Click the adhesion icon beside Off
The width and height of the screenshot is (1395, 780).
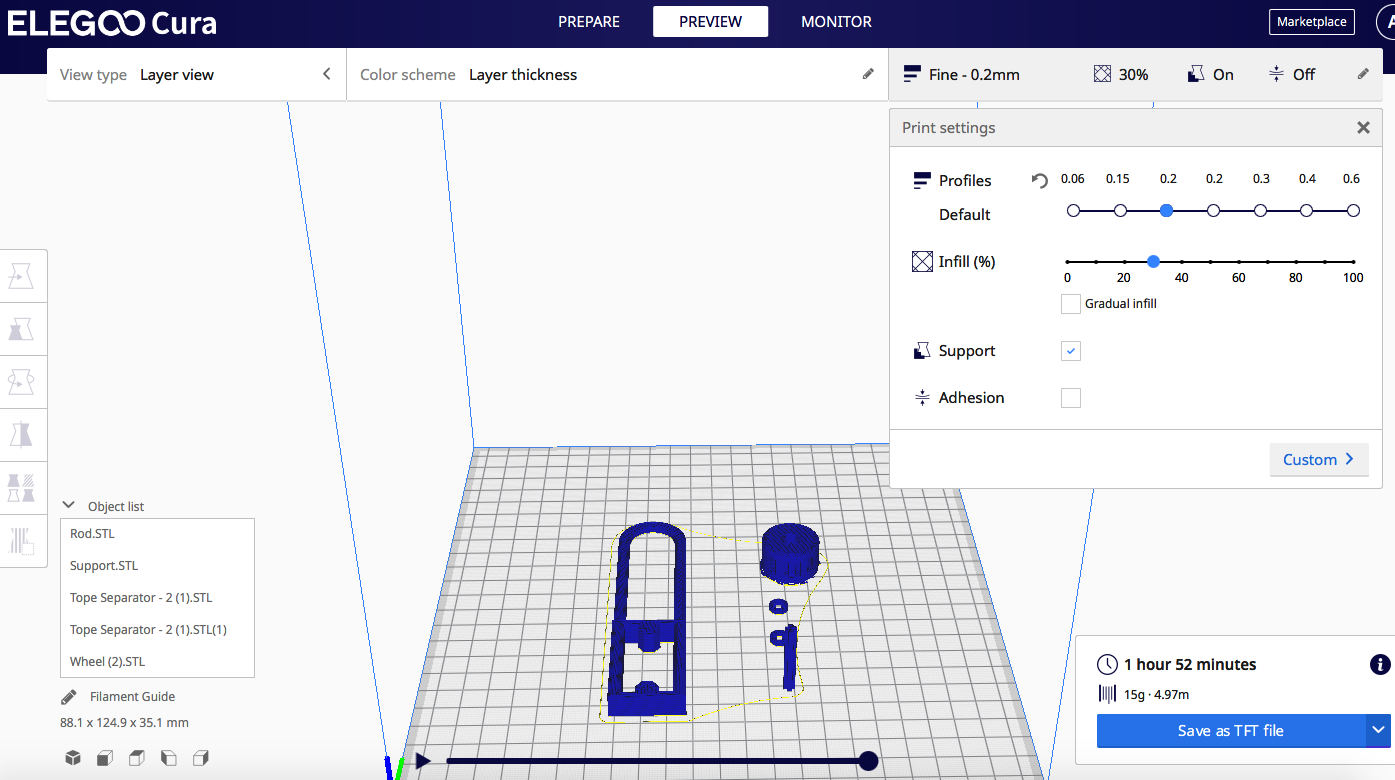click(1276, 74)
